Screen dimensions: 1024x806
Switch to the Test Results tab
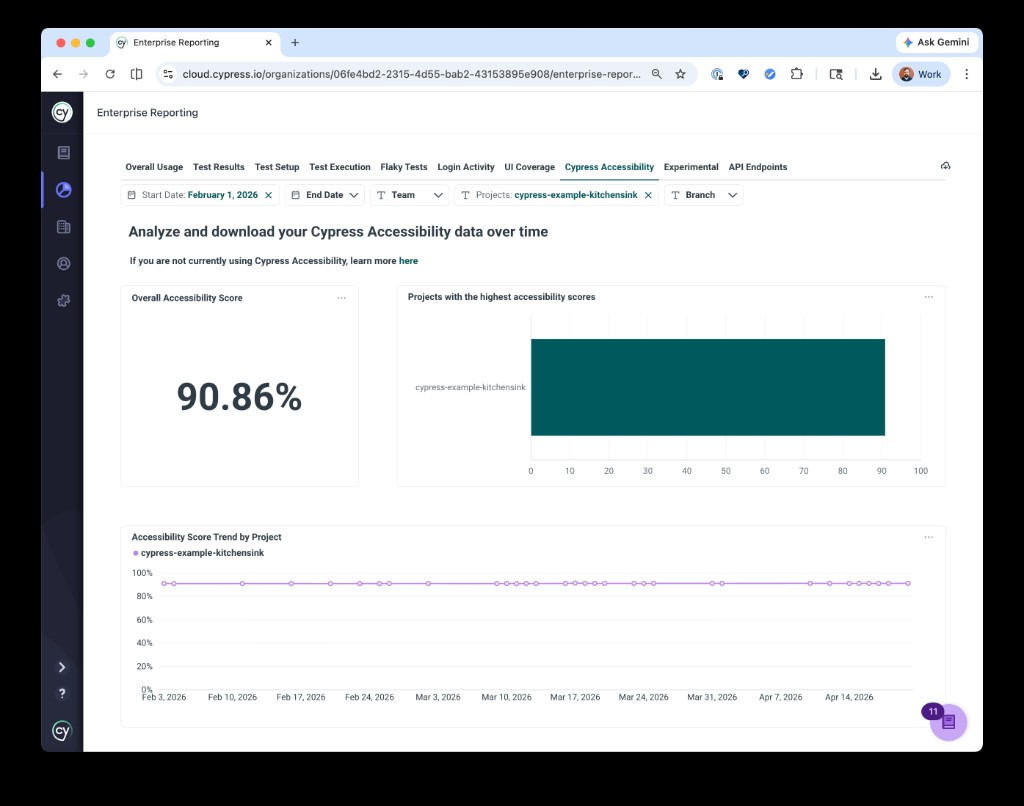point(219,167)
